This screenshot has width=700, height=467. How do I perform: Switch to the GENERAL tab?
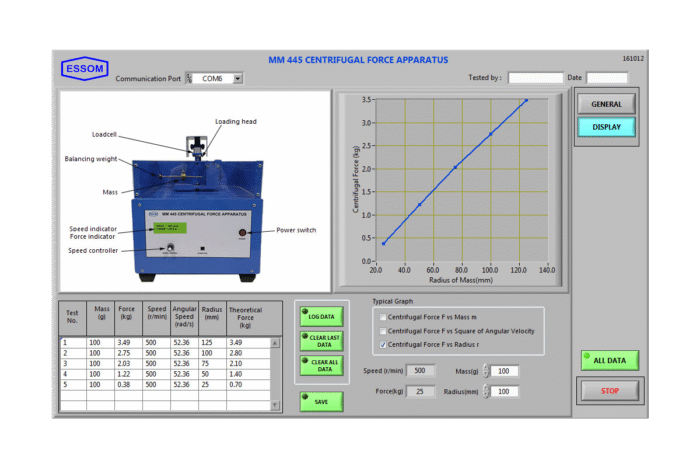click(606, 104)
